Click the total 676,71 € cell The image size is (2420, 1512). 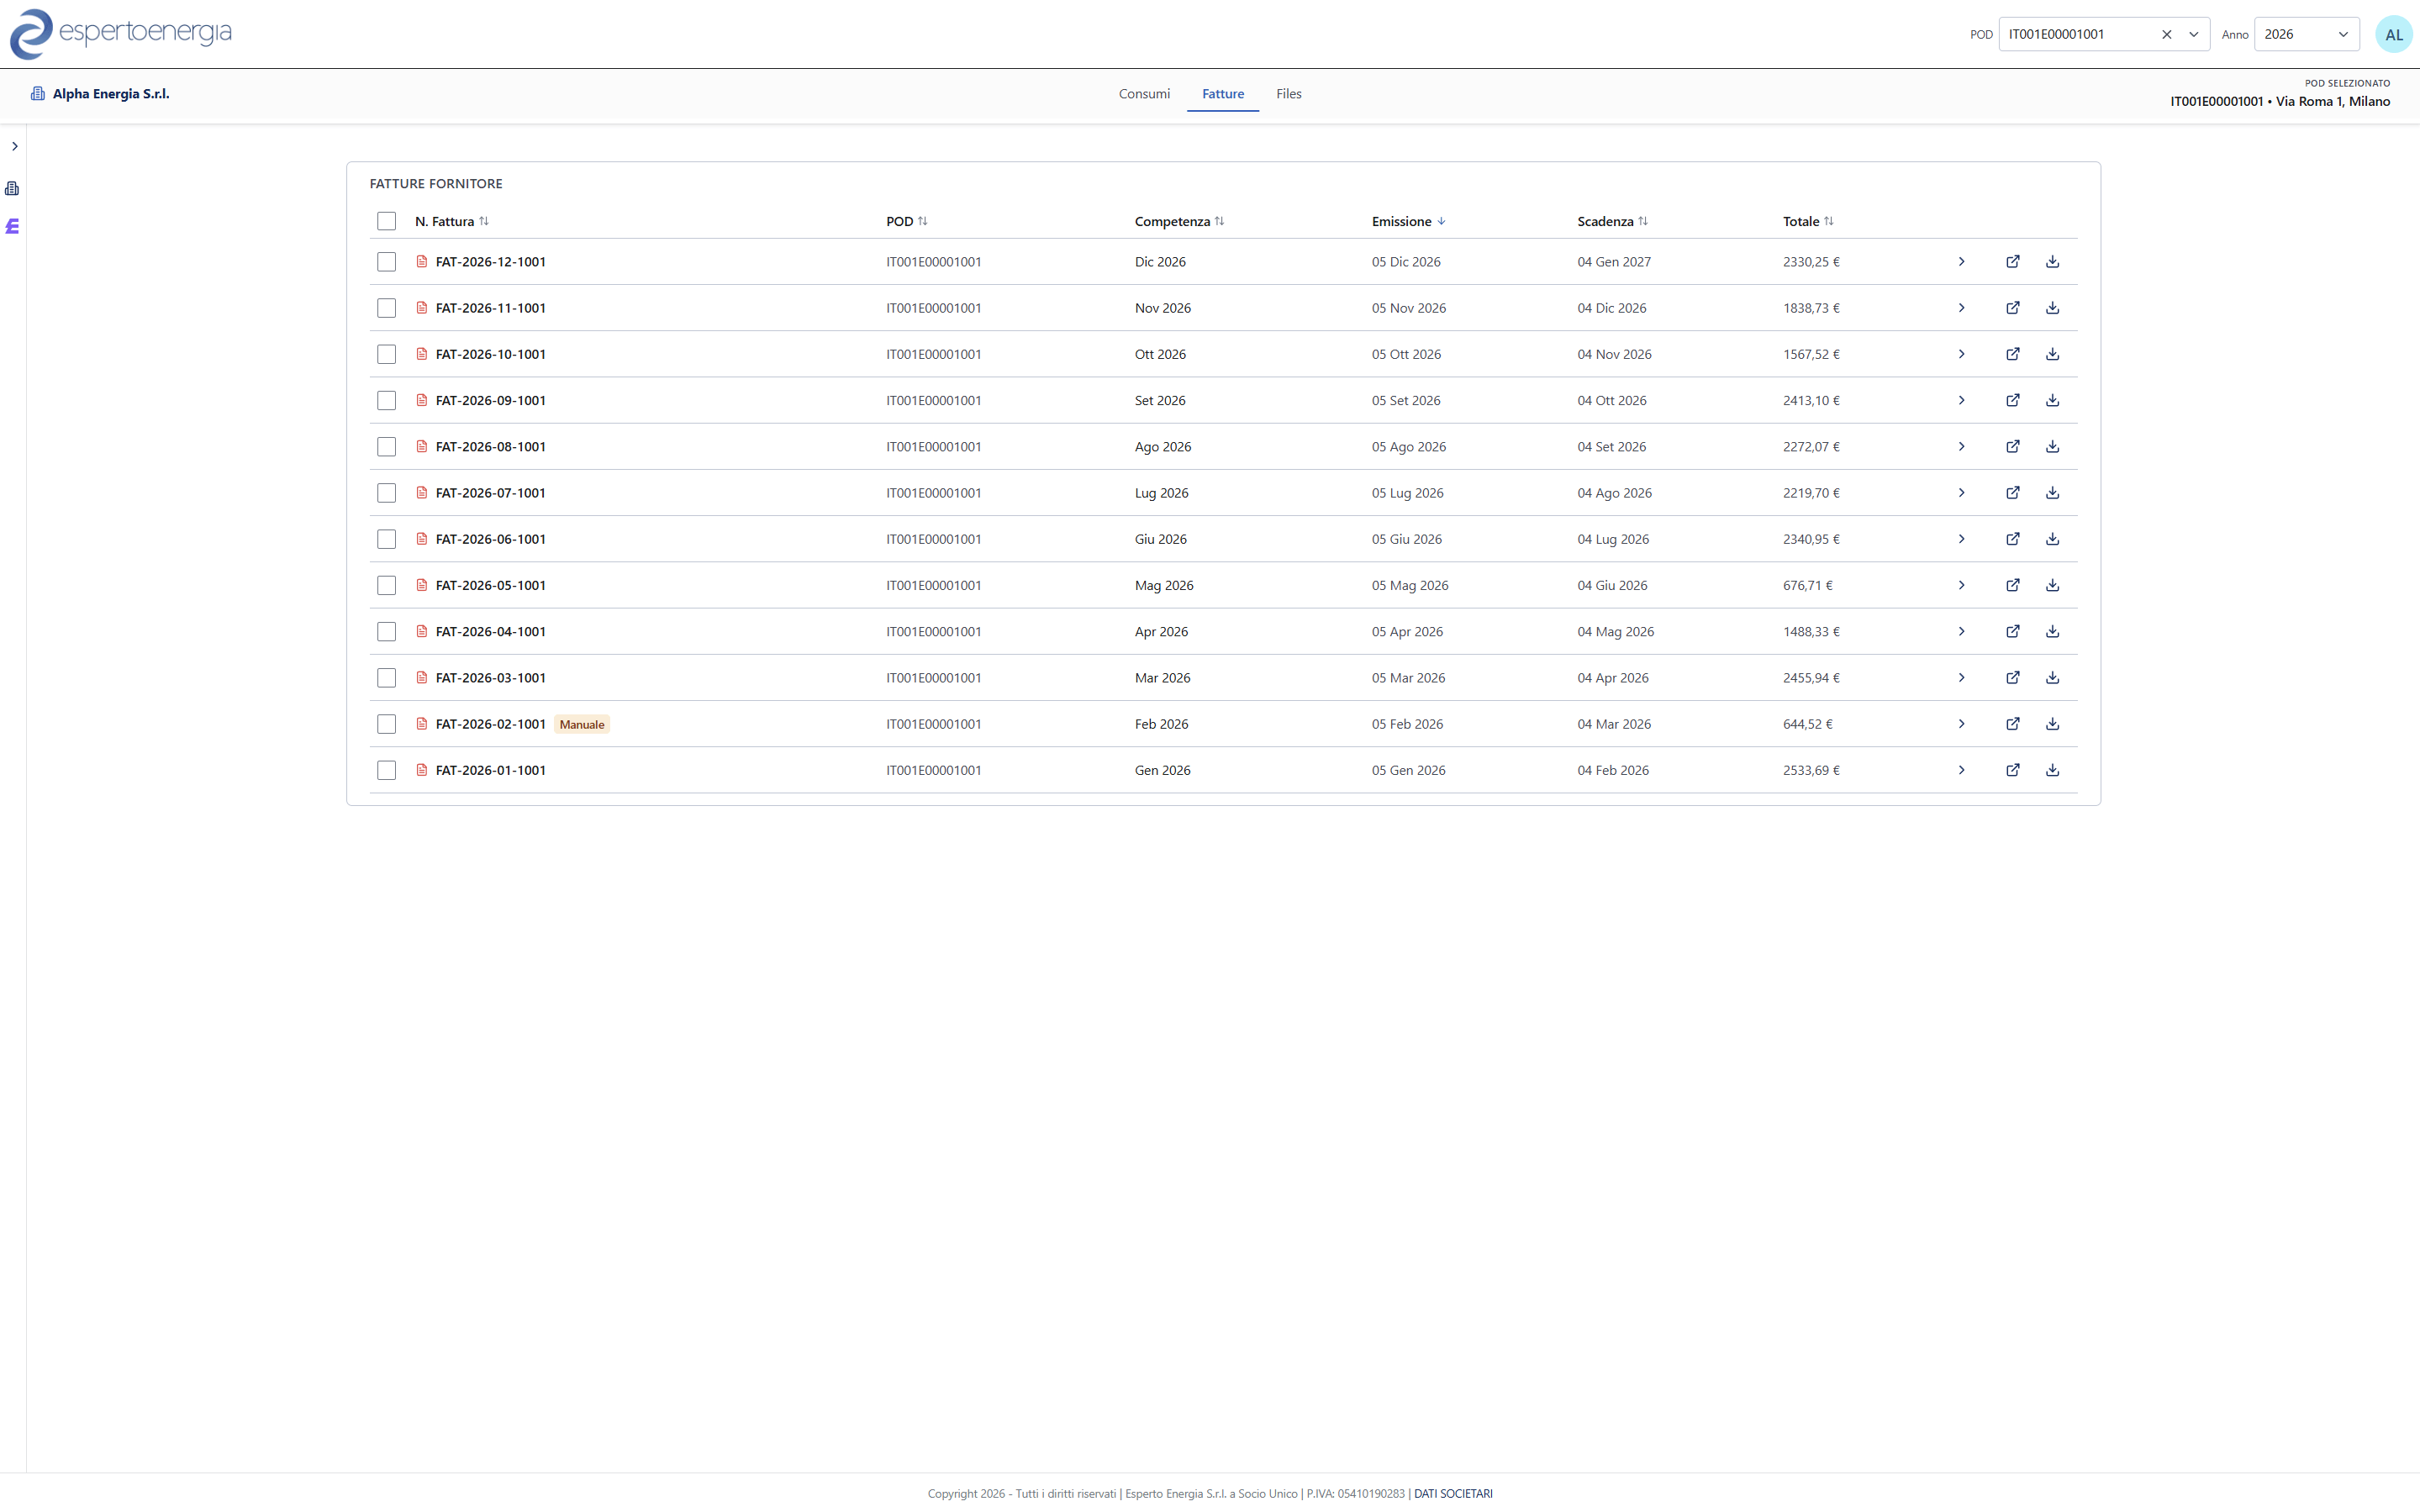[1807, 585]
